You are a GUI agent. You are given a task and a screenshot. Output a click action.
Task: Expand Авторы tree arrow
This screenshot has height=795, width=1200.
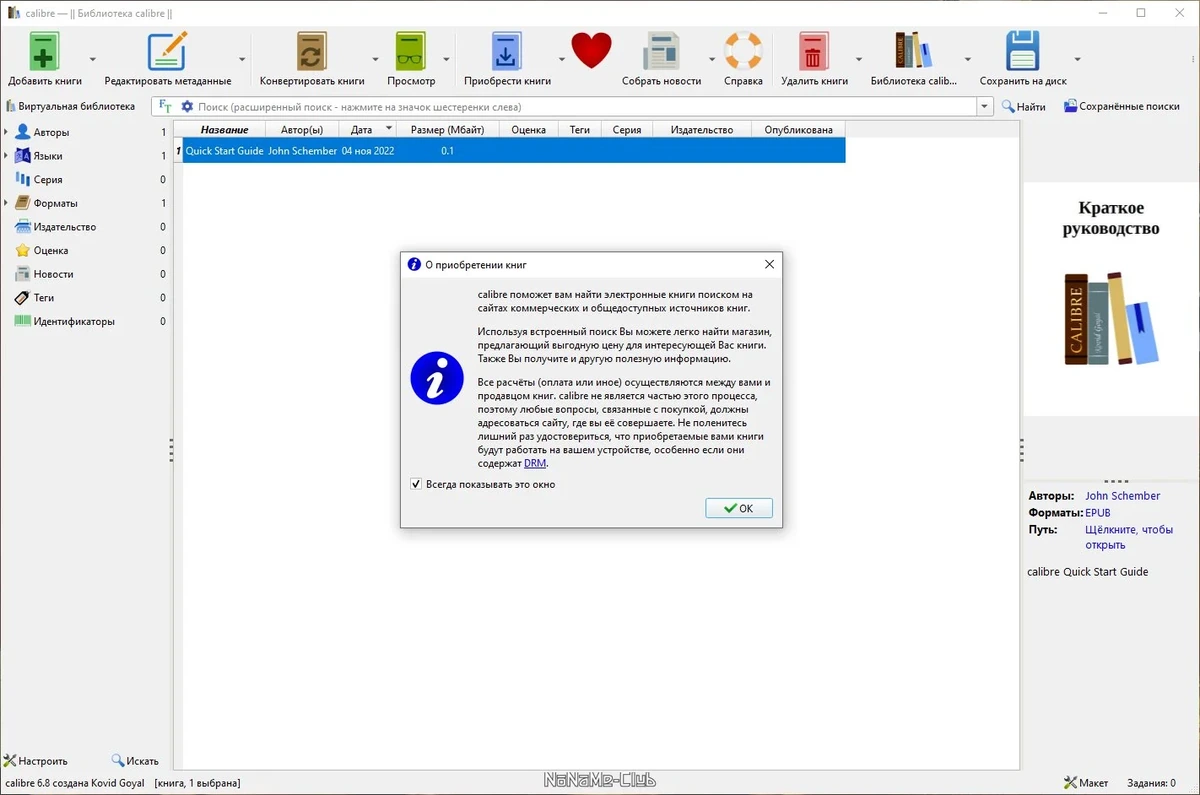pos(6,132)
